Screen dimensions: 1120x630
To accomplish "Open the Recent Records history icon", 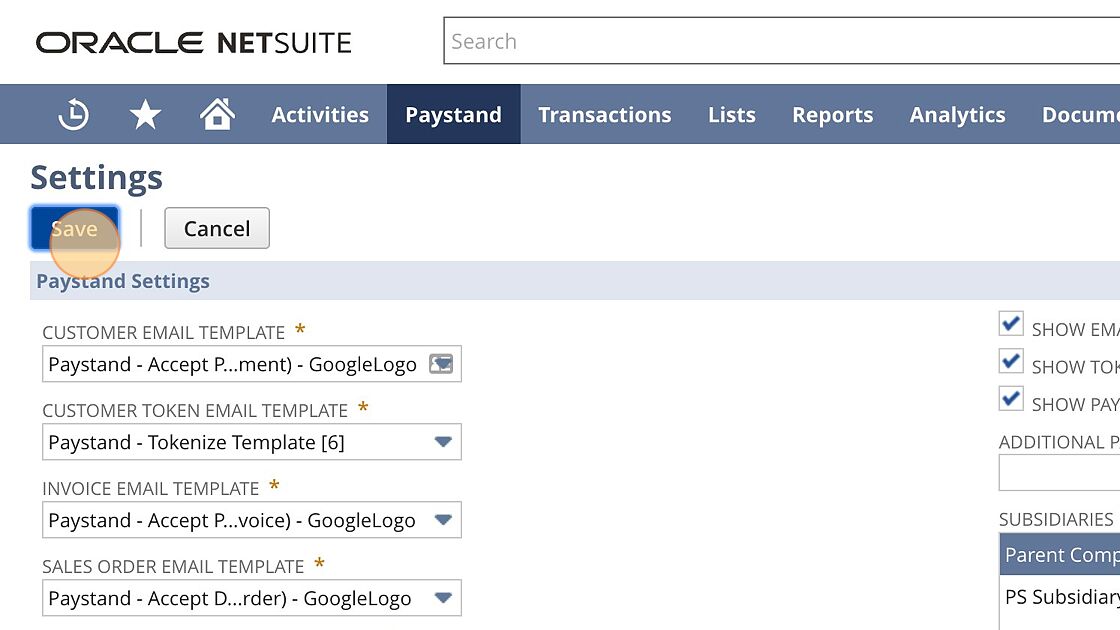I will coord(74,114).
